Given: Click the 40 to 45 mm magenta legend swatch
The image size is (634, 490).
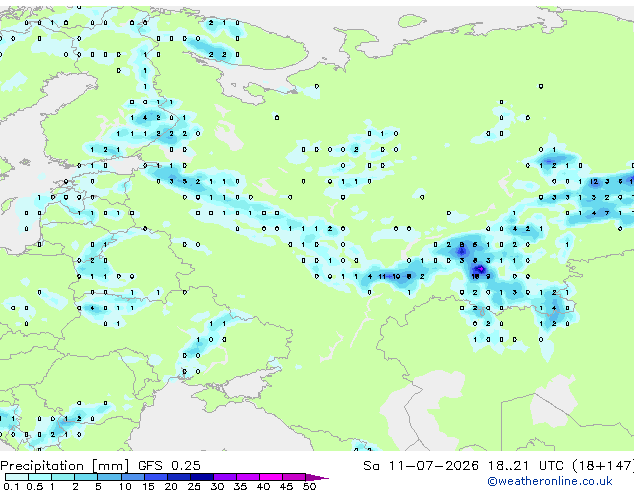Looking at the screenshot, I should coord(271,477).
